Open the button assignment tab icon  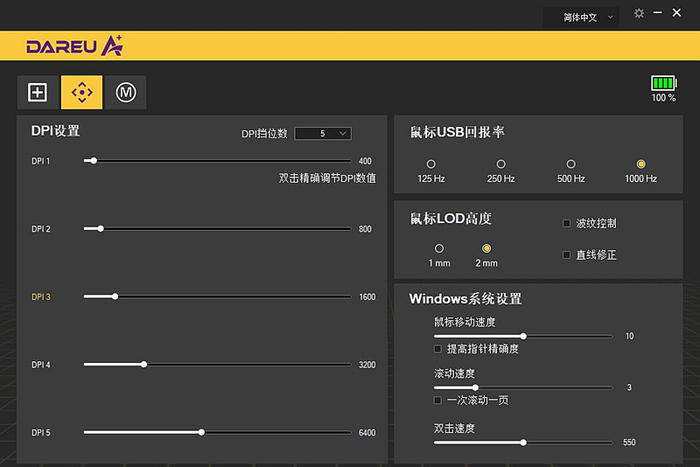pos(38,92)
